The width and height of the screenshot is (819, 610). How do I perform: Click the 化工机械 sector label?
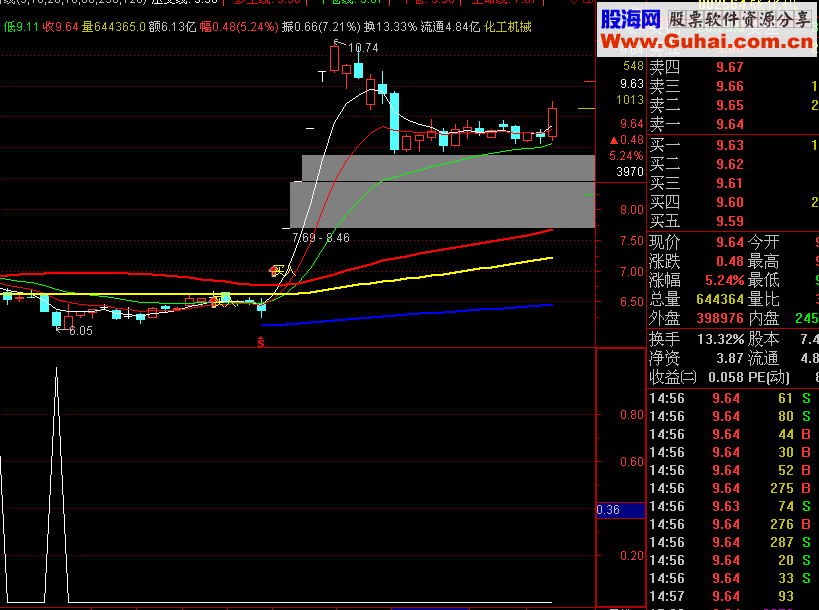(508, 27)
